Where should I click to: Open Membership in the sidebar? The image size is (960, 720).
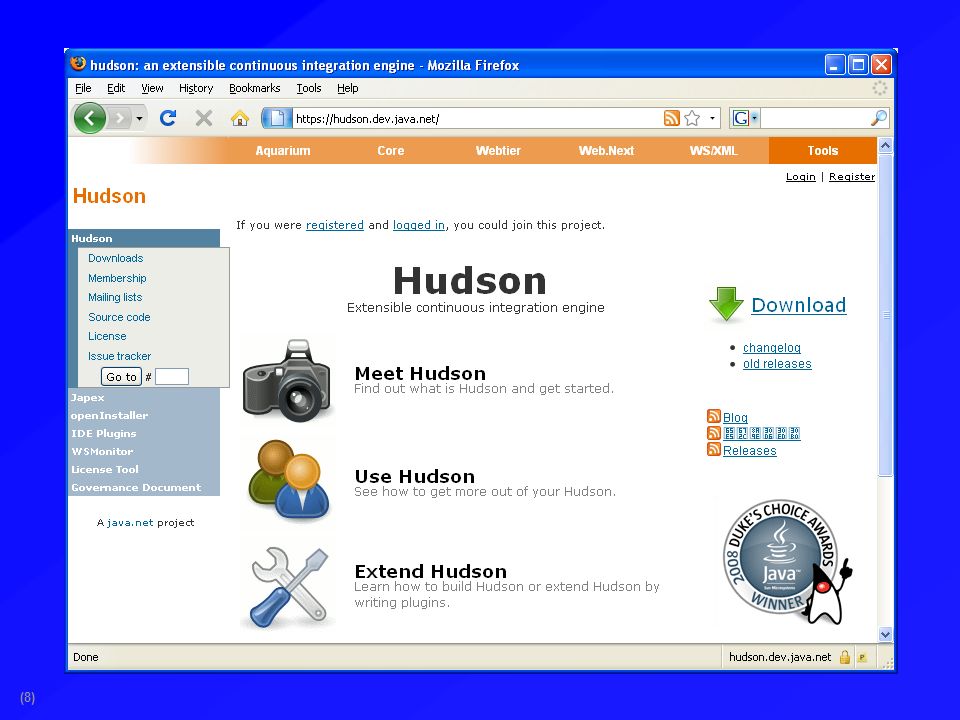[117, 278]
